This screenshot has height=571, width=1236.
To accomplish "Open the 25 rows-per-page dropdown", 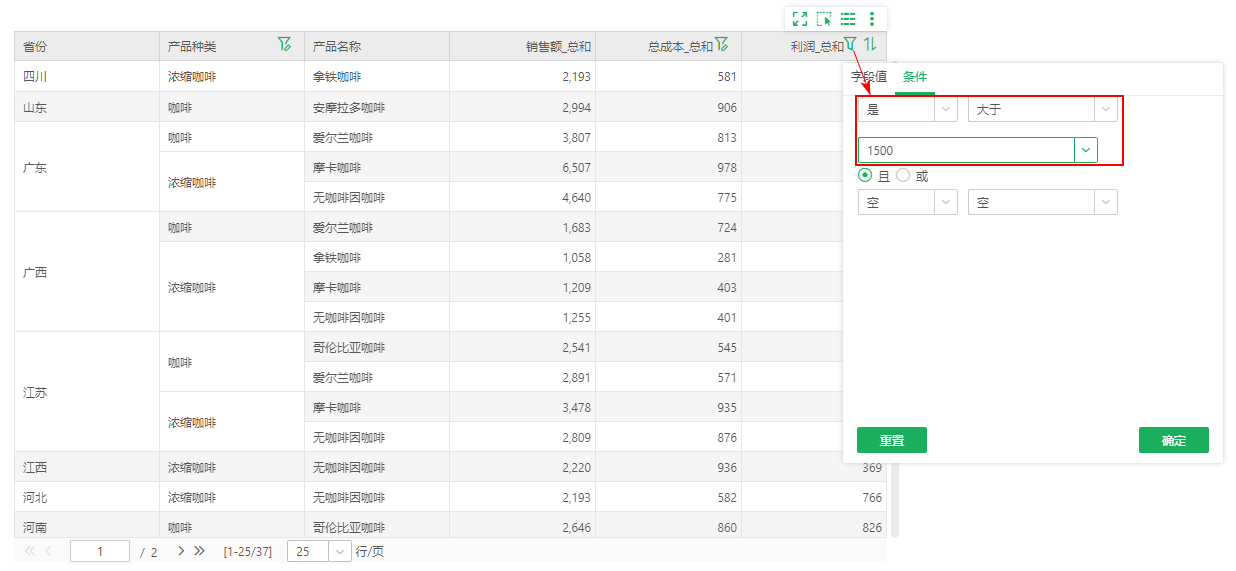I will [319, 551].
